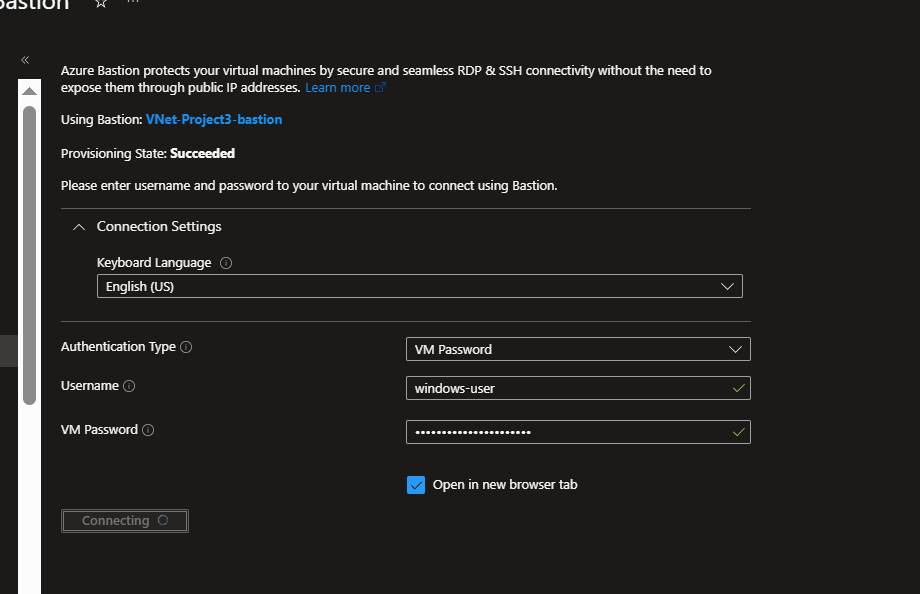Click the external link icon after Learn more
The image size is (920, 594).
(x=380, y=88)
